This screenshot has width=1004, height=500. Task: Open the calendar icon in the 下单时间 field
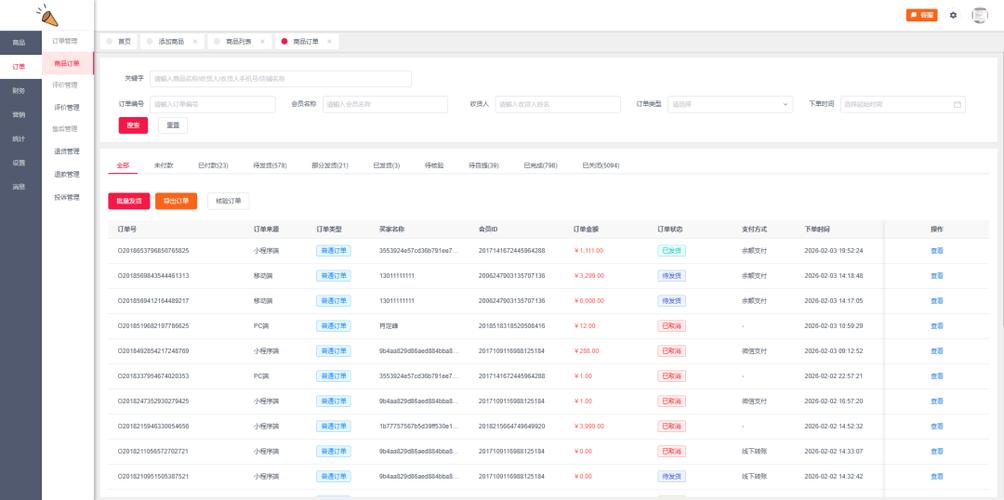point(957,104)
